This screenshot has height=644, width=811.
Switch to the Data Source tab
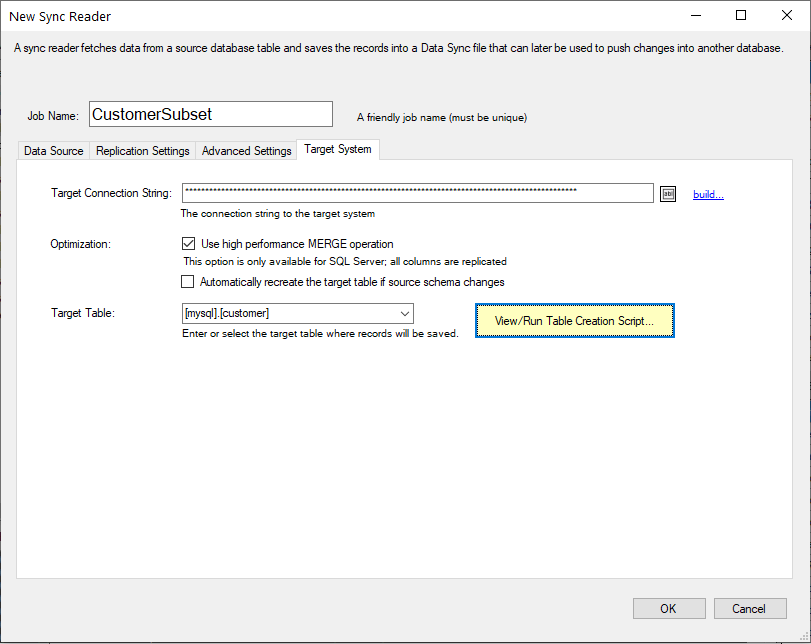point(54,151)
